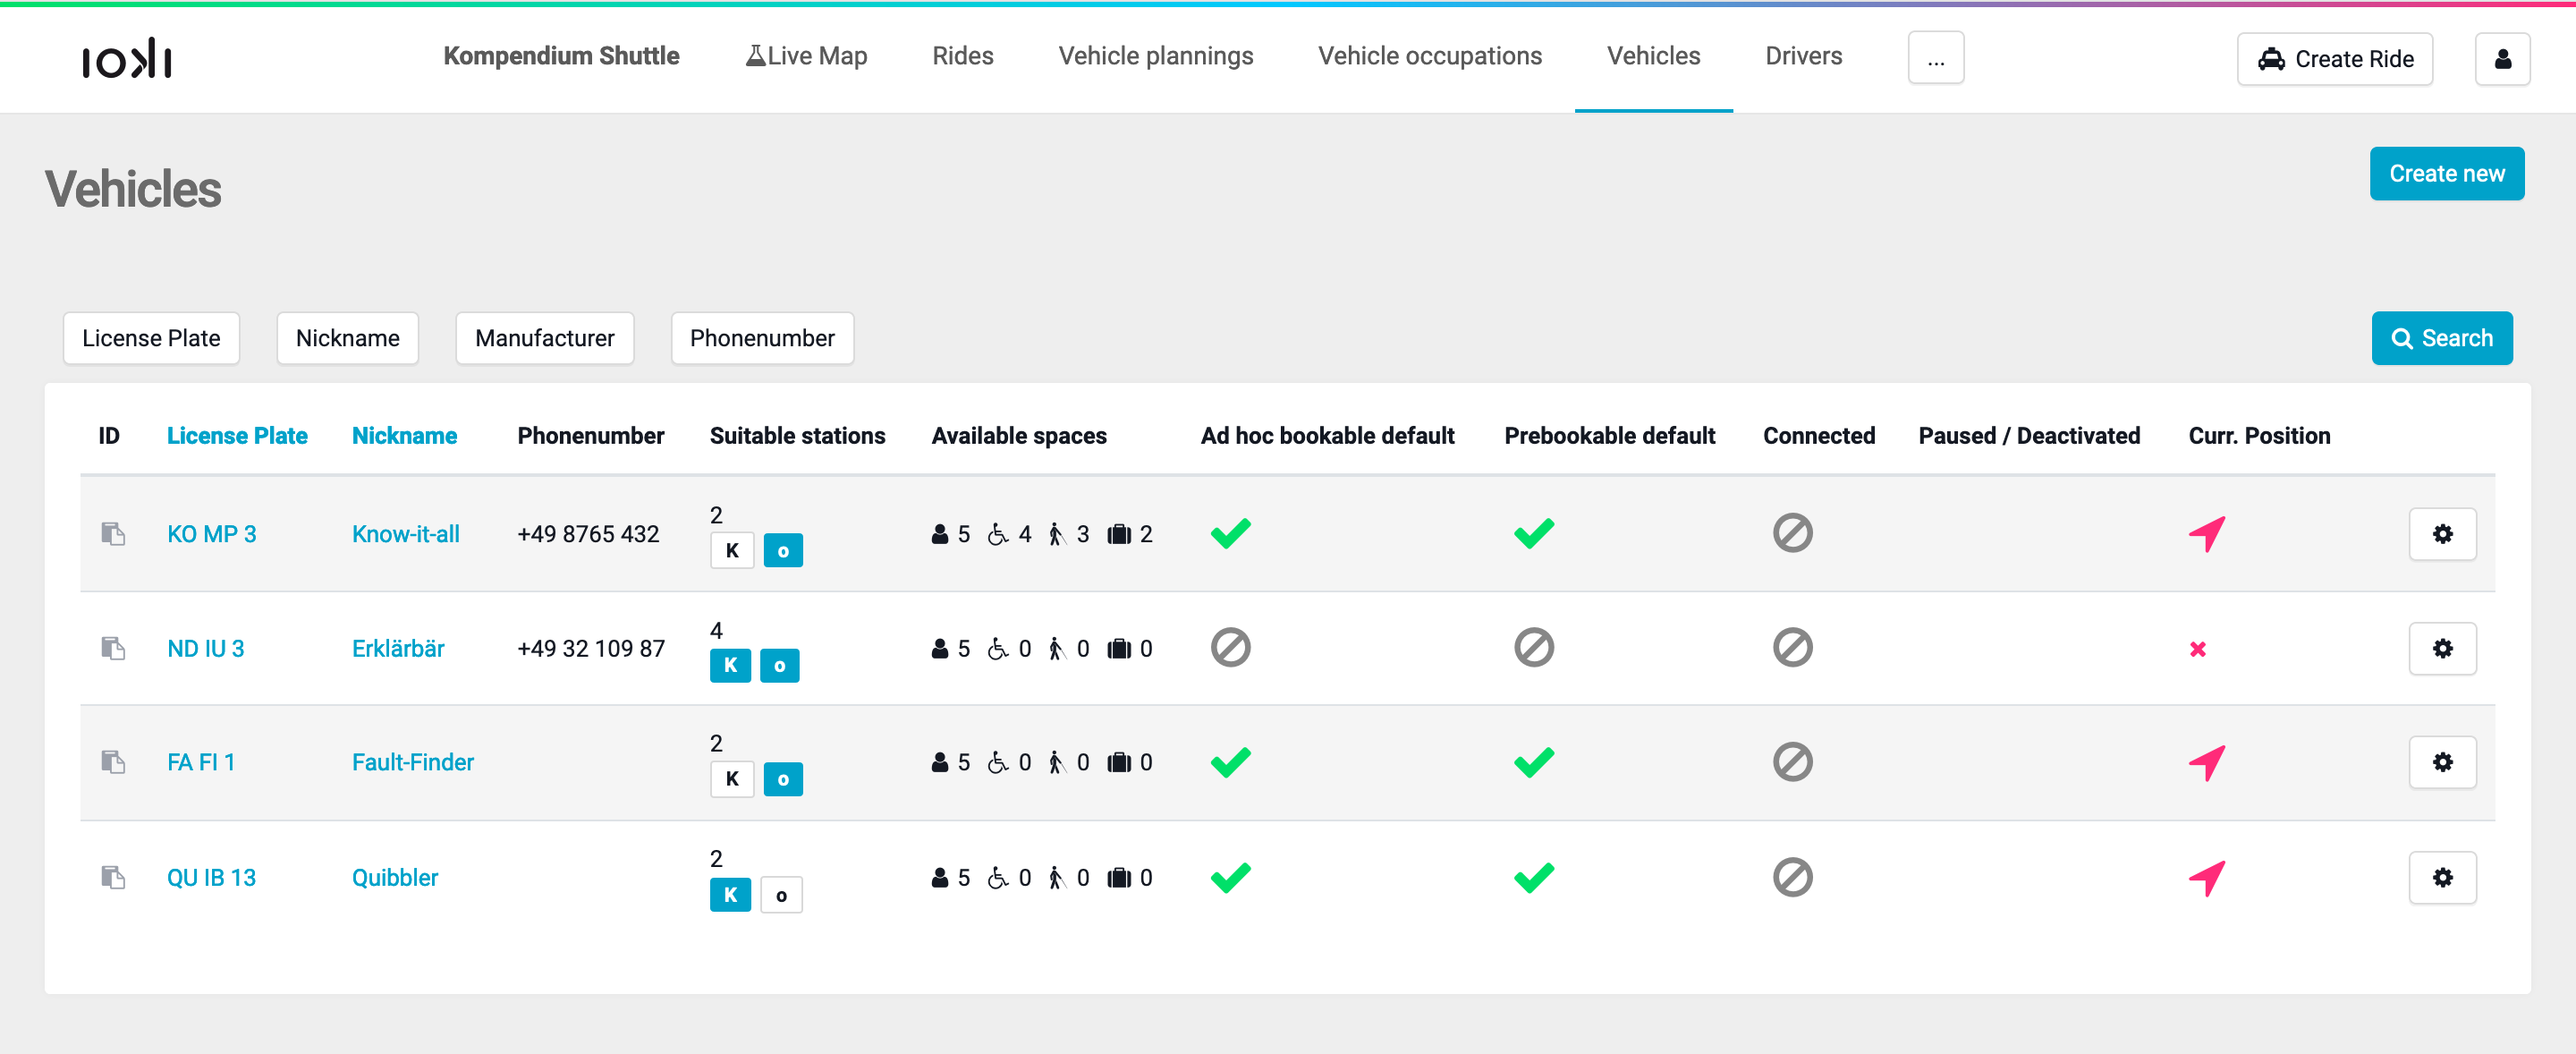Copy ID of vehicle QU IB 13

coord(113,877)
